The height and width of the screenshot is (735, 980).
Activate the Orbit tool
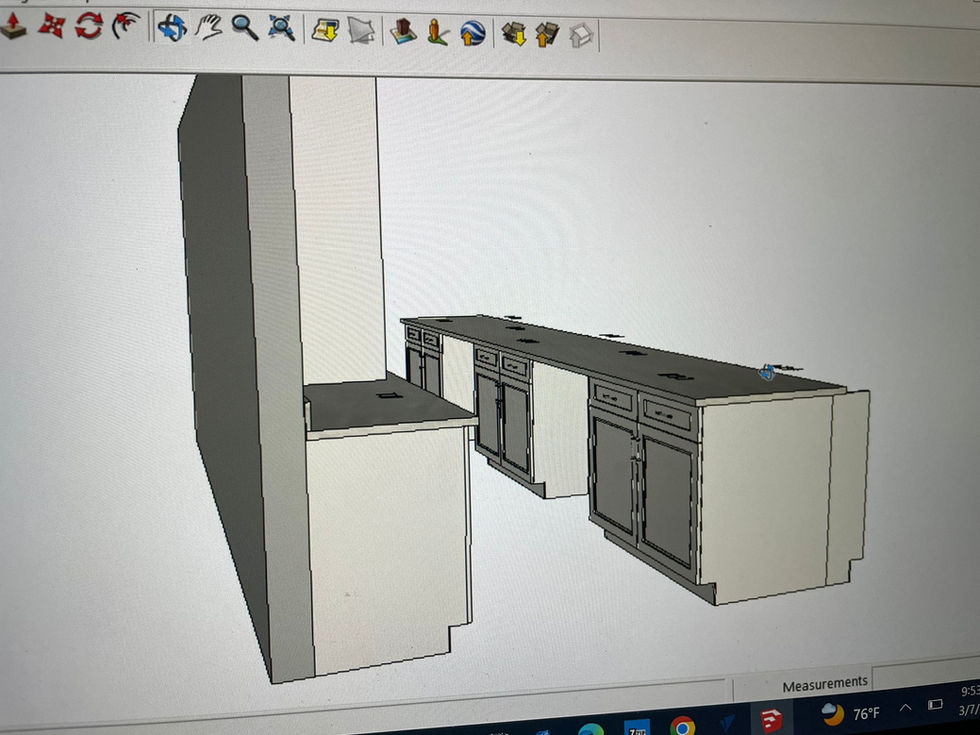(x=172, y=28)
